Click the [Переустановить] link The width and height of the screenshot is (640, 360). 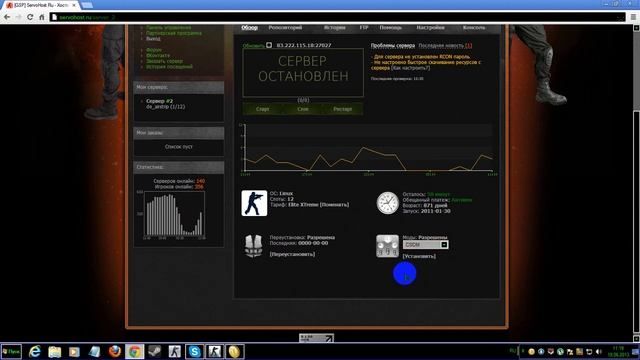click(292, 254)
